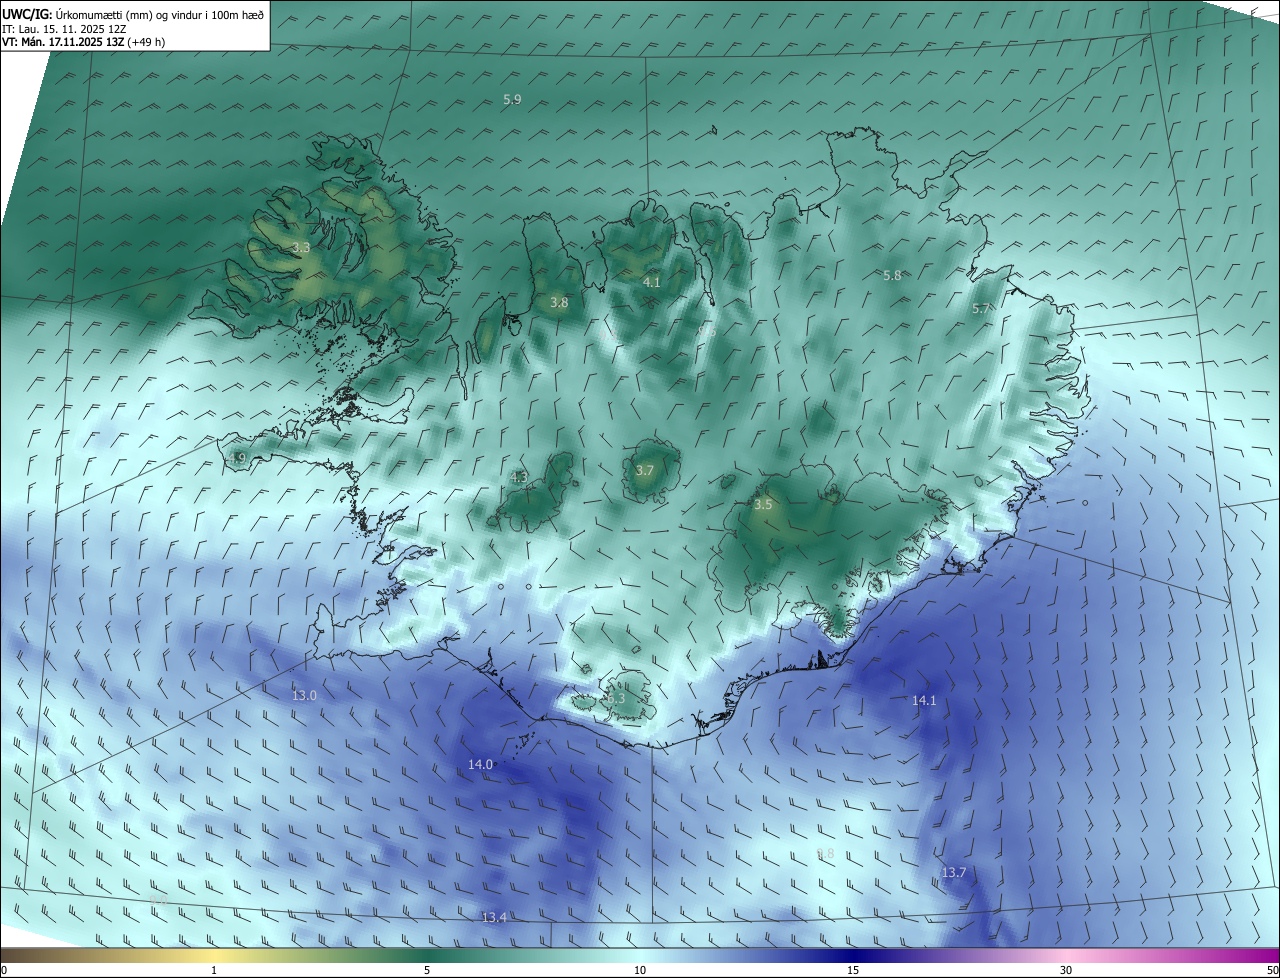Click the "30" tick label on the scale
The height and width of the screenshot is (978, 1280).
coord(1066,970)
